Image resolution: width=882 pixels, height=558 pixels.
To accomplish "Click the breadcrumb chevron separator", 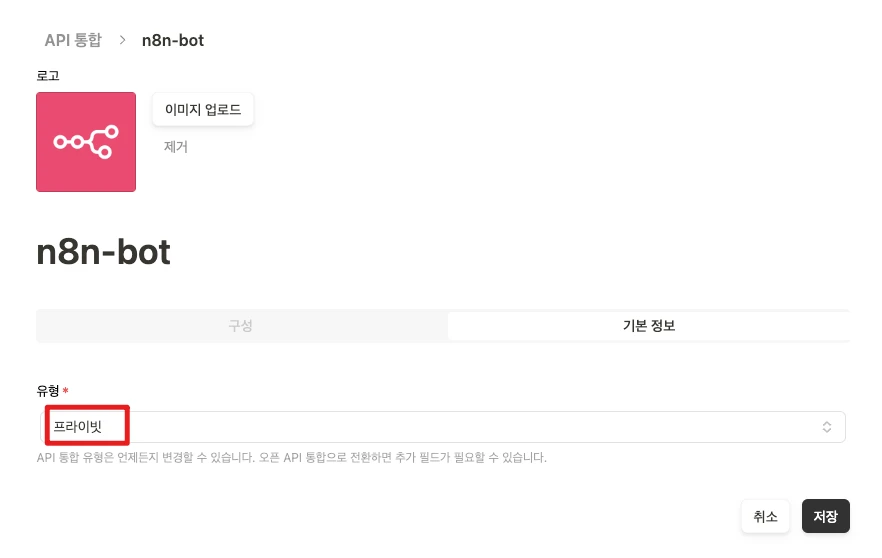I will pos(122,40).
